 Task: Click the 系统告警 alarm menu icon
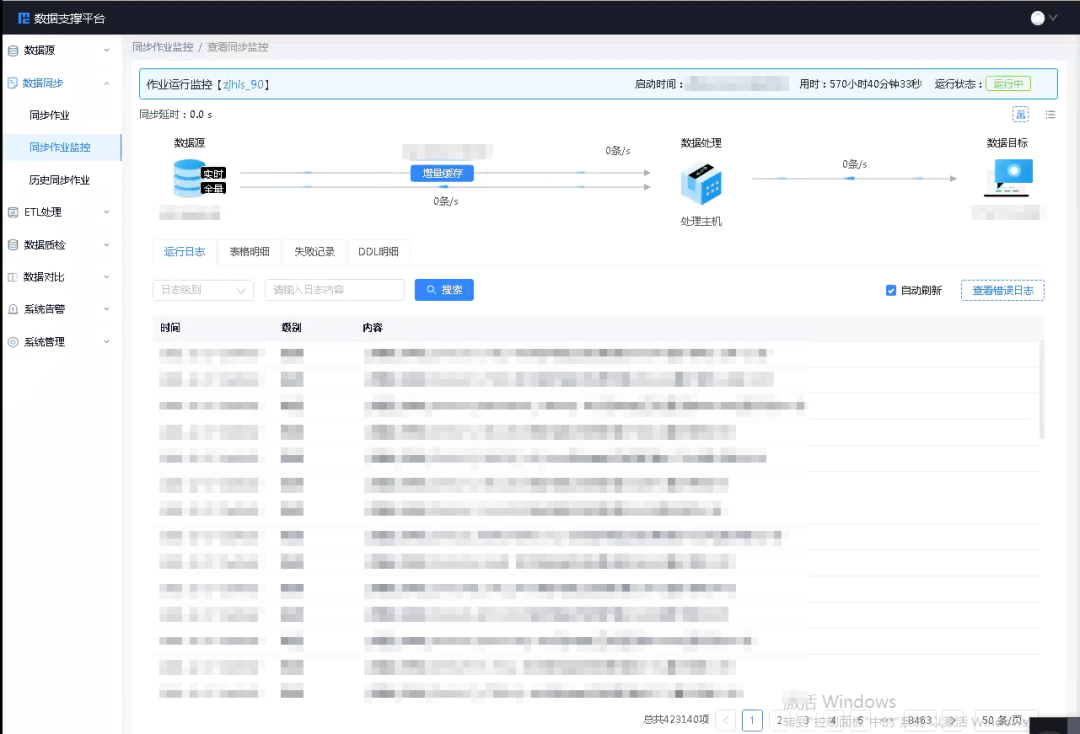pos(13,309)
